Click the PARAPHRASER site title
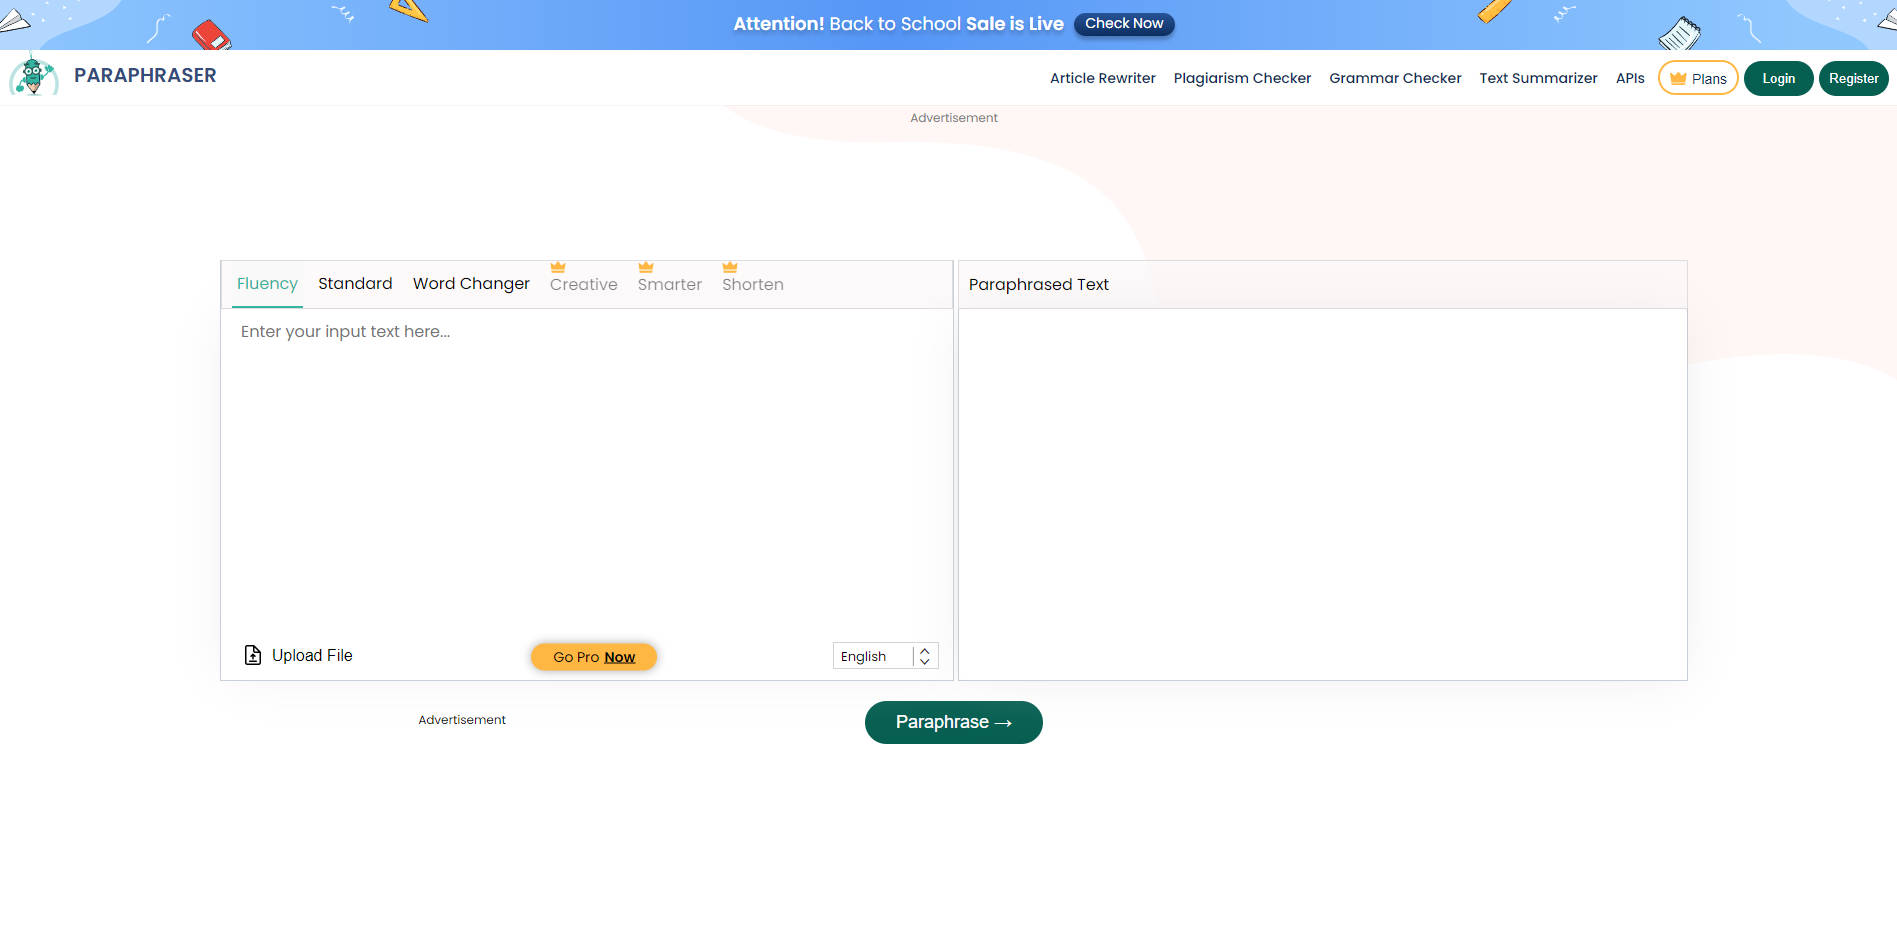Image resolution: width=1897 pixels, height=926 pixels. [145, 76]
